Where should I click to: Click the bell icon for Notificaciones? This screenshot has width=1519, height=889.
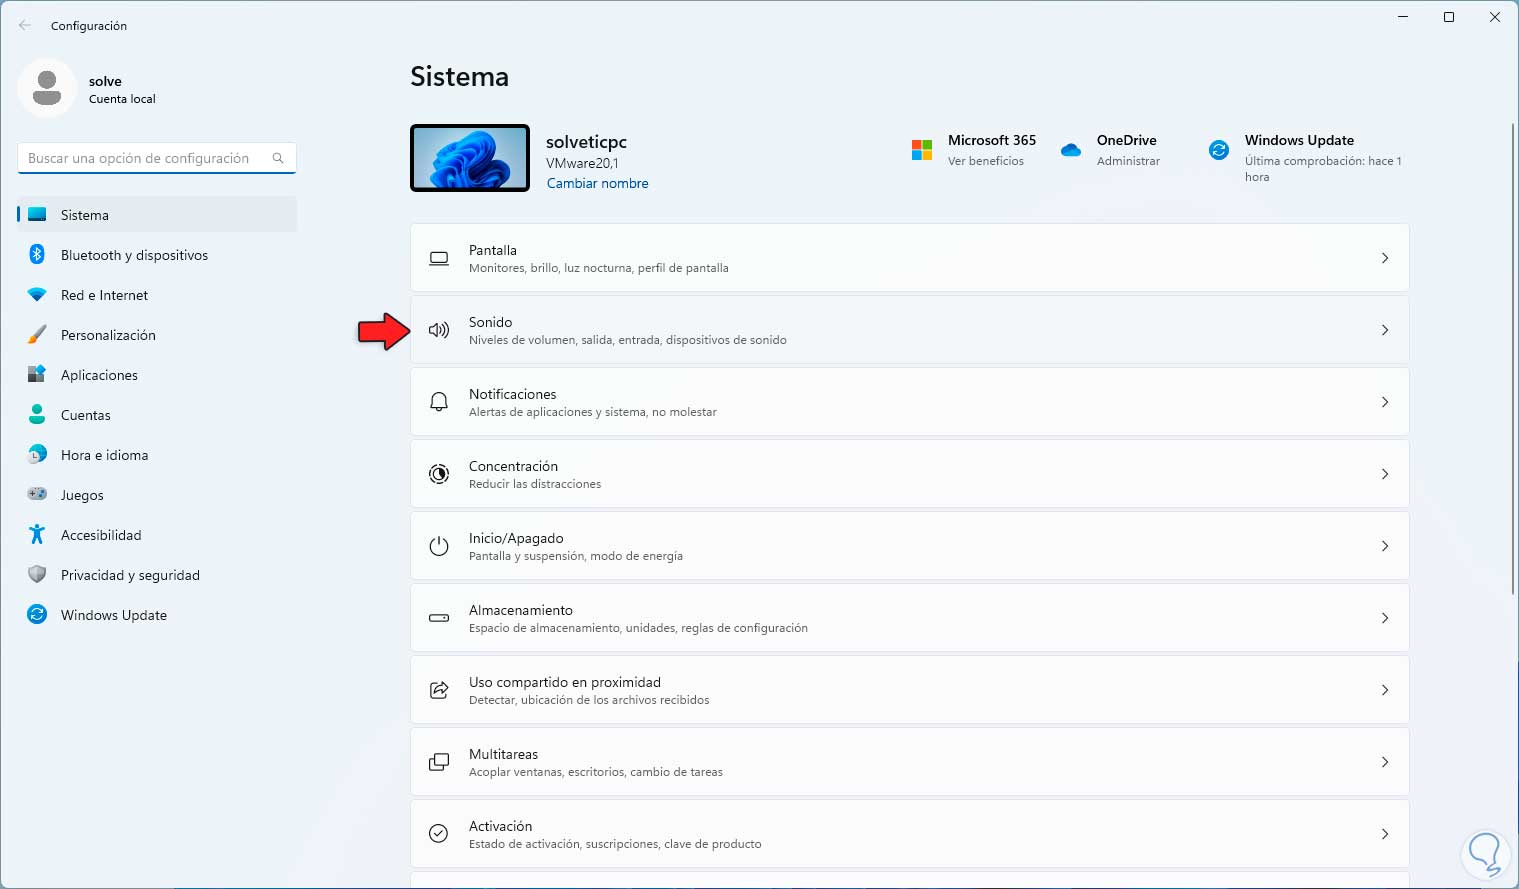coord(439,402)
